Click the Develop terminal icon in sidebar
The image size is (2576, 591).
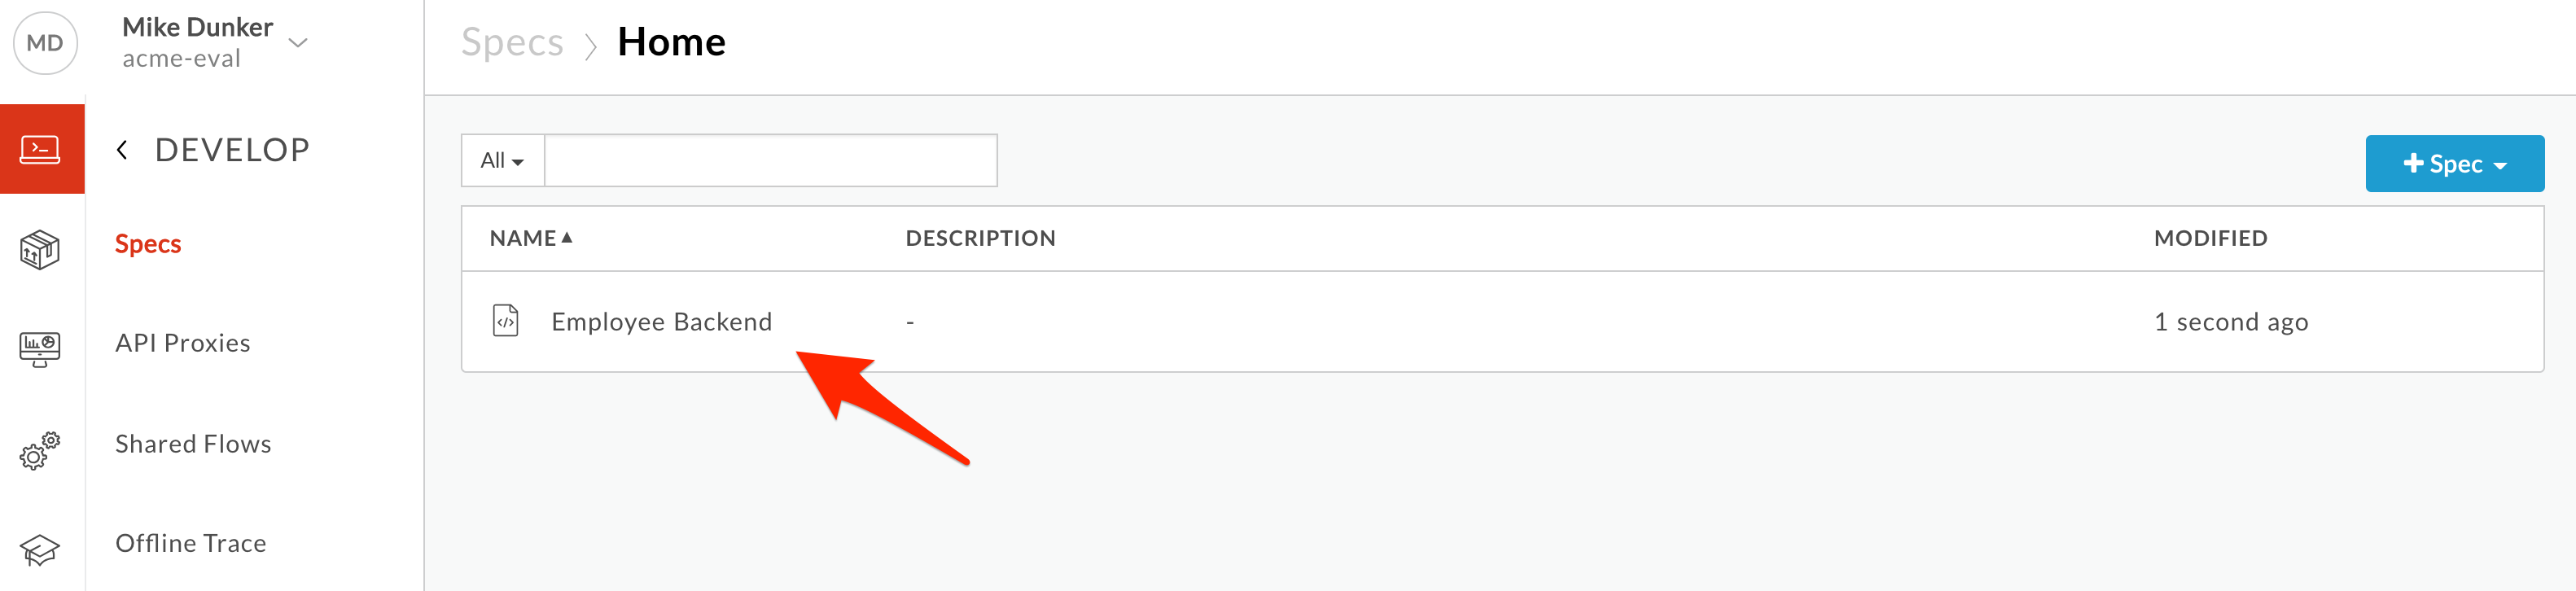(x=41, y=149)
